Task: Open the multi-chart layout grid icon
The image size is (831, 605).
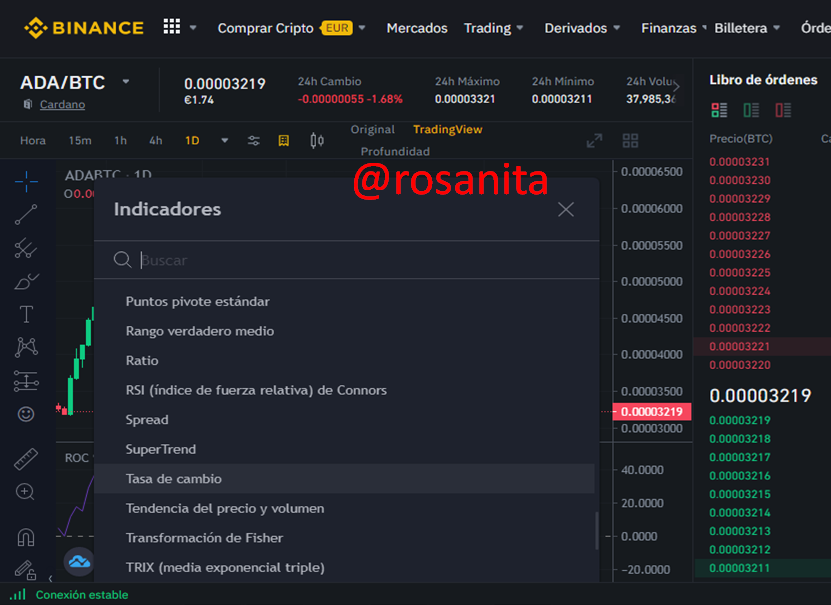Action: point(630,140)
